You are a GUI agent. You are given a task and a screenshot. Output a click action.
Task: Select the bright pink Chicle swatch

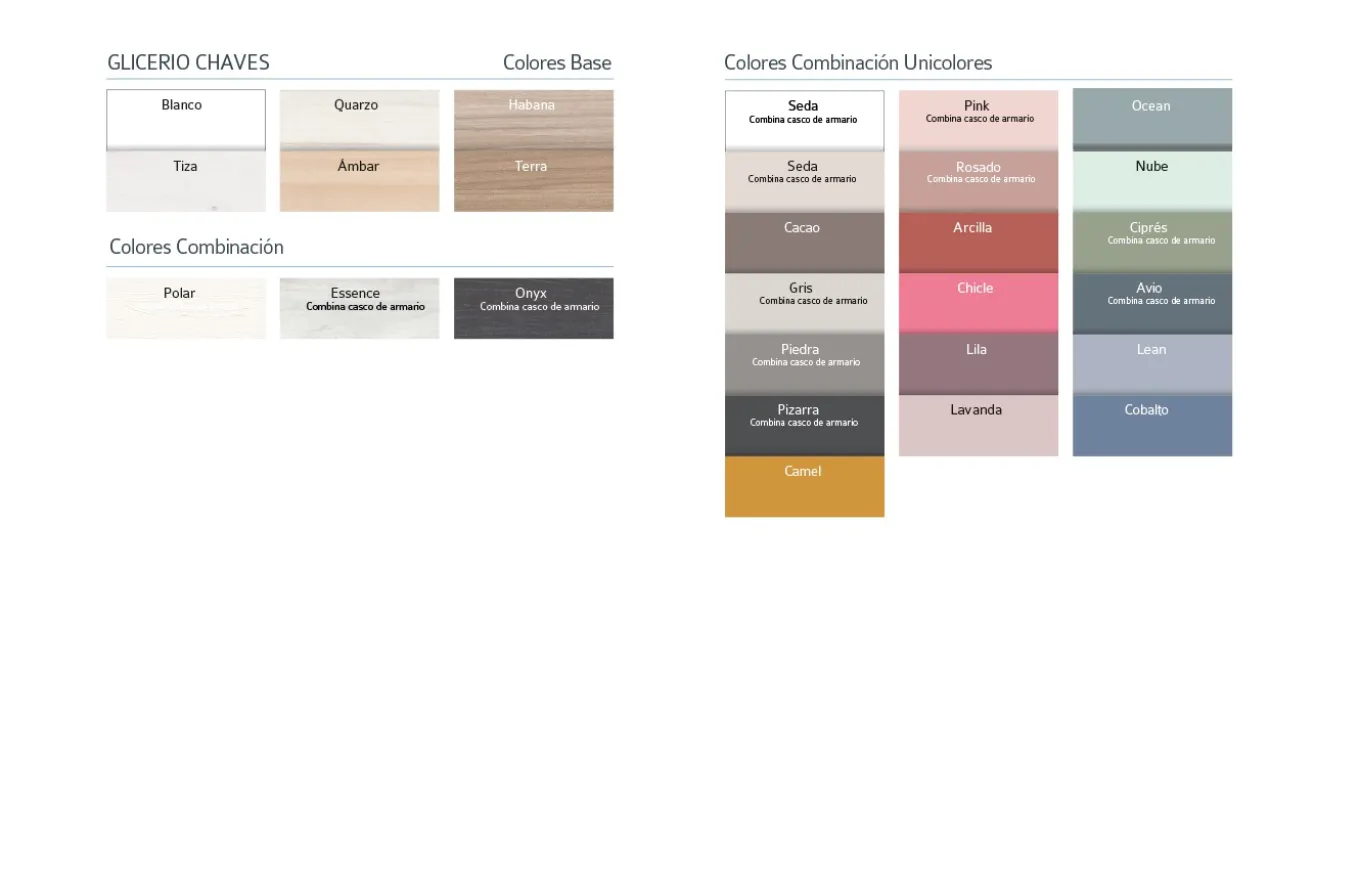click(x=978, y=303)
